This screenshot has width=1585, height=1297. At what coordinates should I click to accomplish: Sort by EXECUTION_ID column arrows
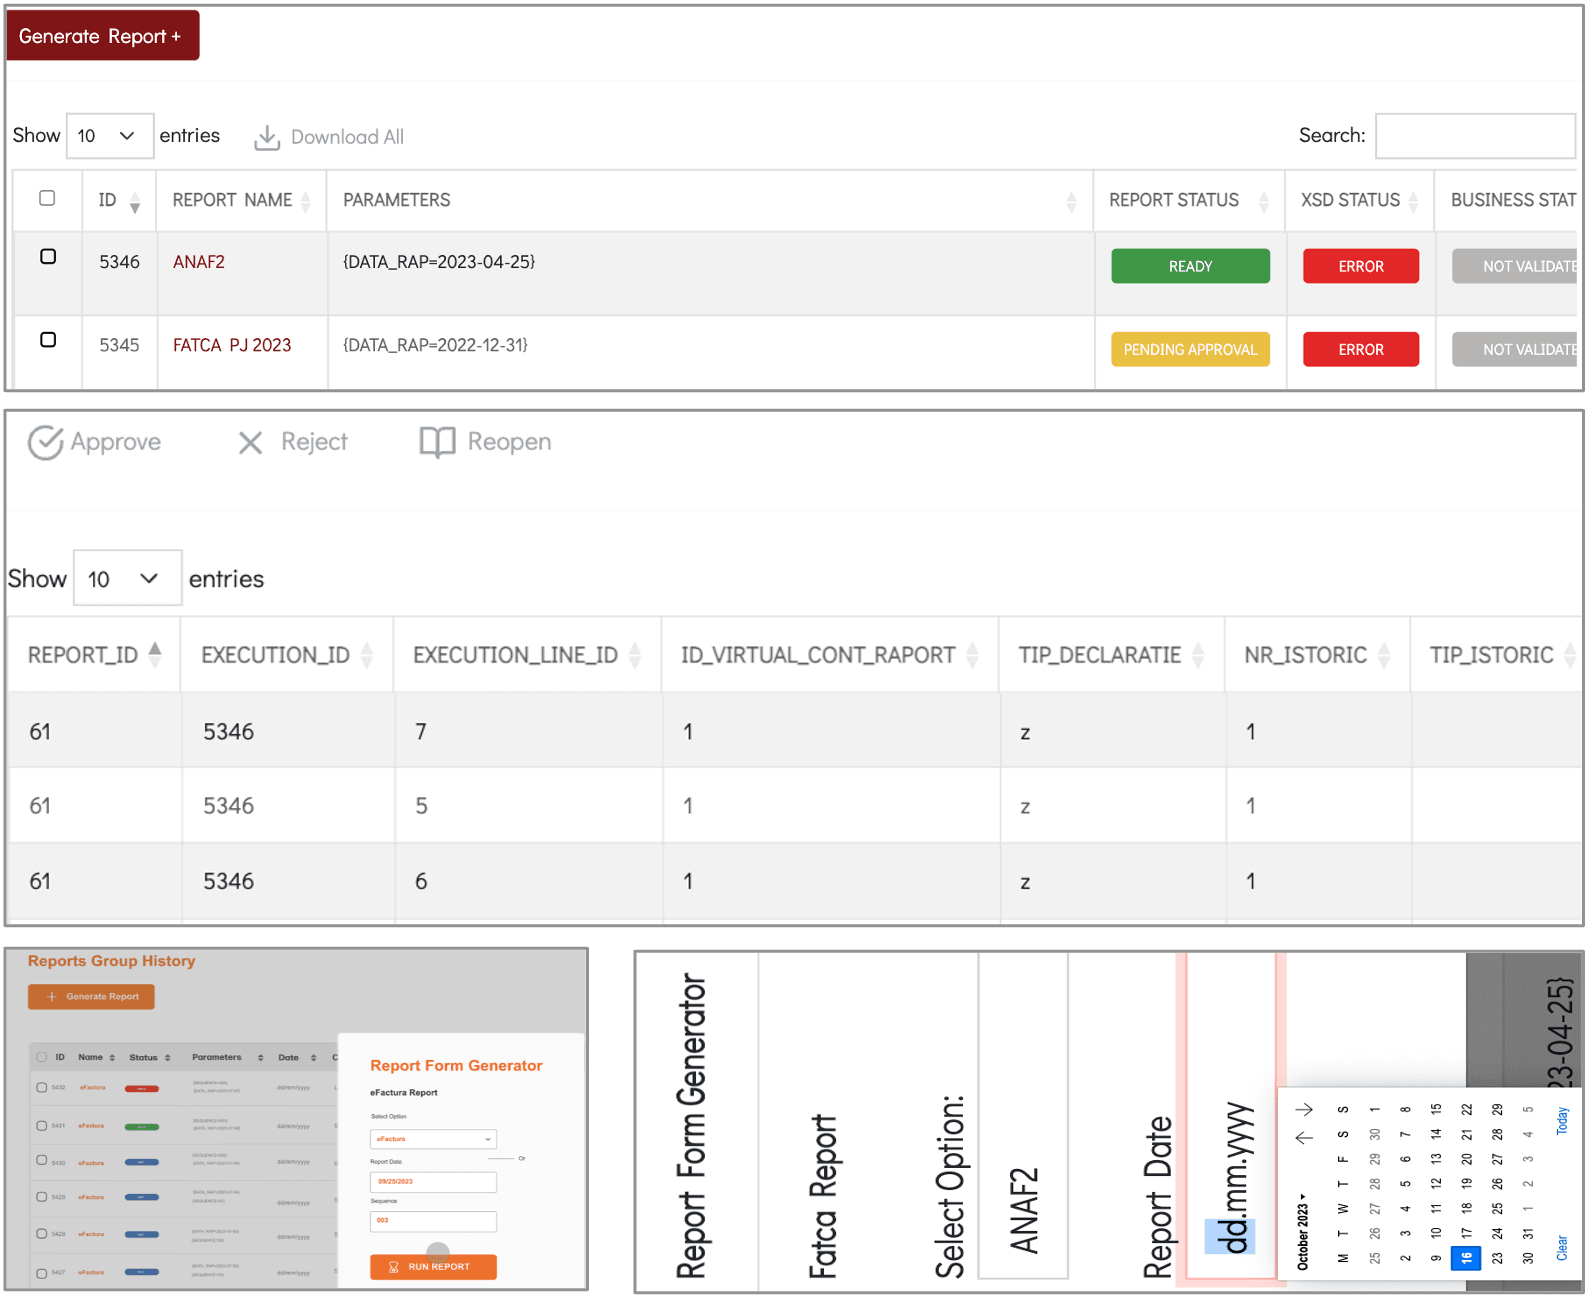(367, 655)
